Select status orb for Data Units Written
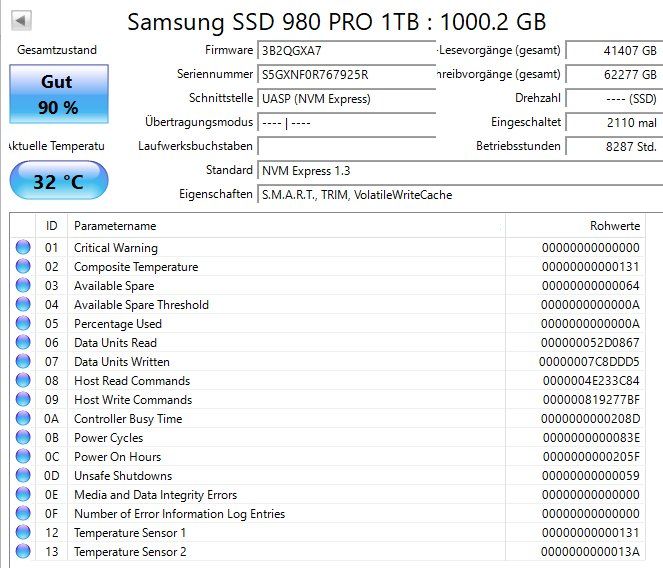Image resolution: width=663 pixels, height=568 pixels. pyautogui.click(x=23, y=361)
